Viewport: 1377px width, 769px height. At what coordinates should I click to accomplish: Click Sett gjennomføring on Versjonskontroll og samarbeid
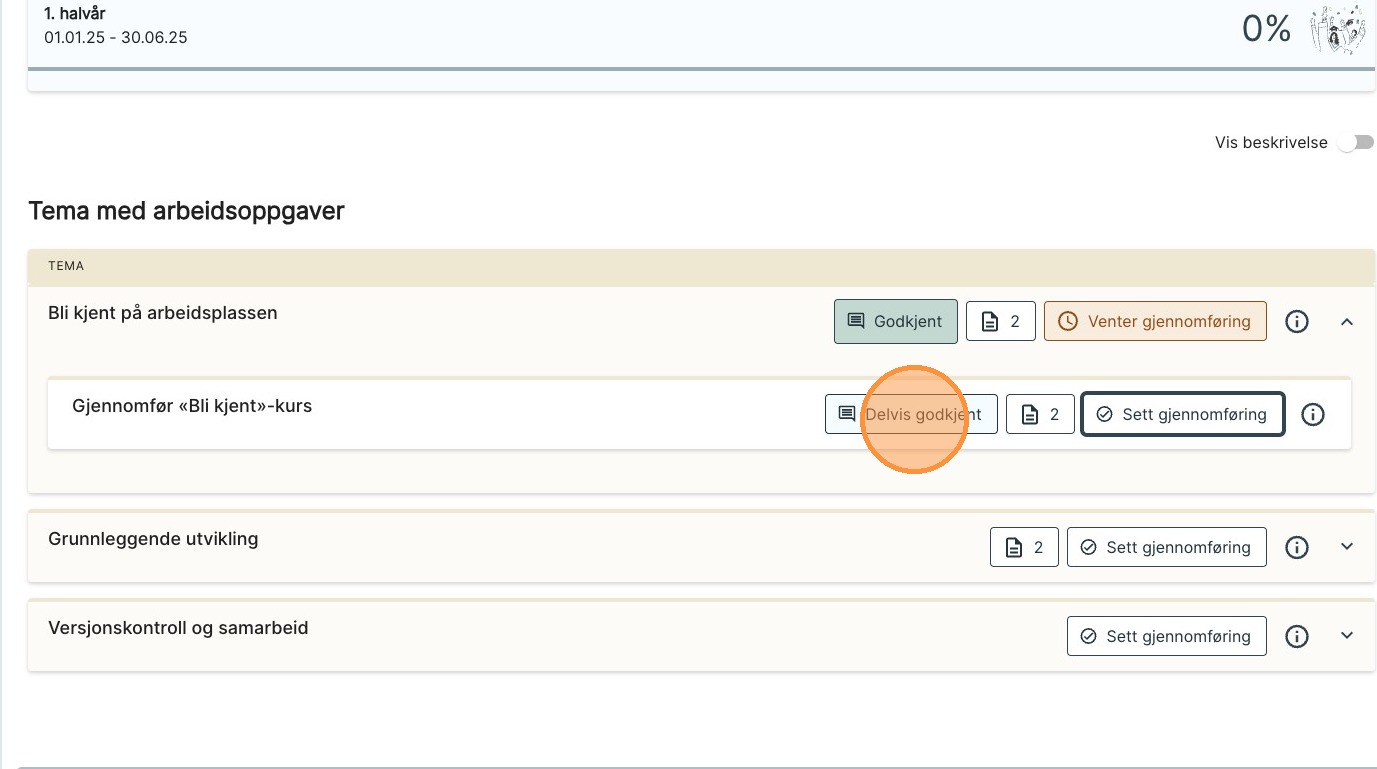point(1166,636)
